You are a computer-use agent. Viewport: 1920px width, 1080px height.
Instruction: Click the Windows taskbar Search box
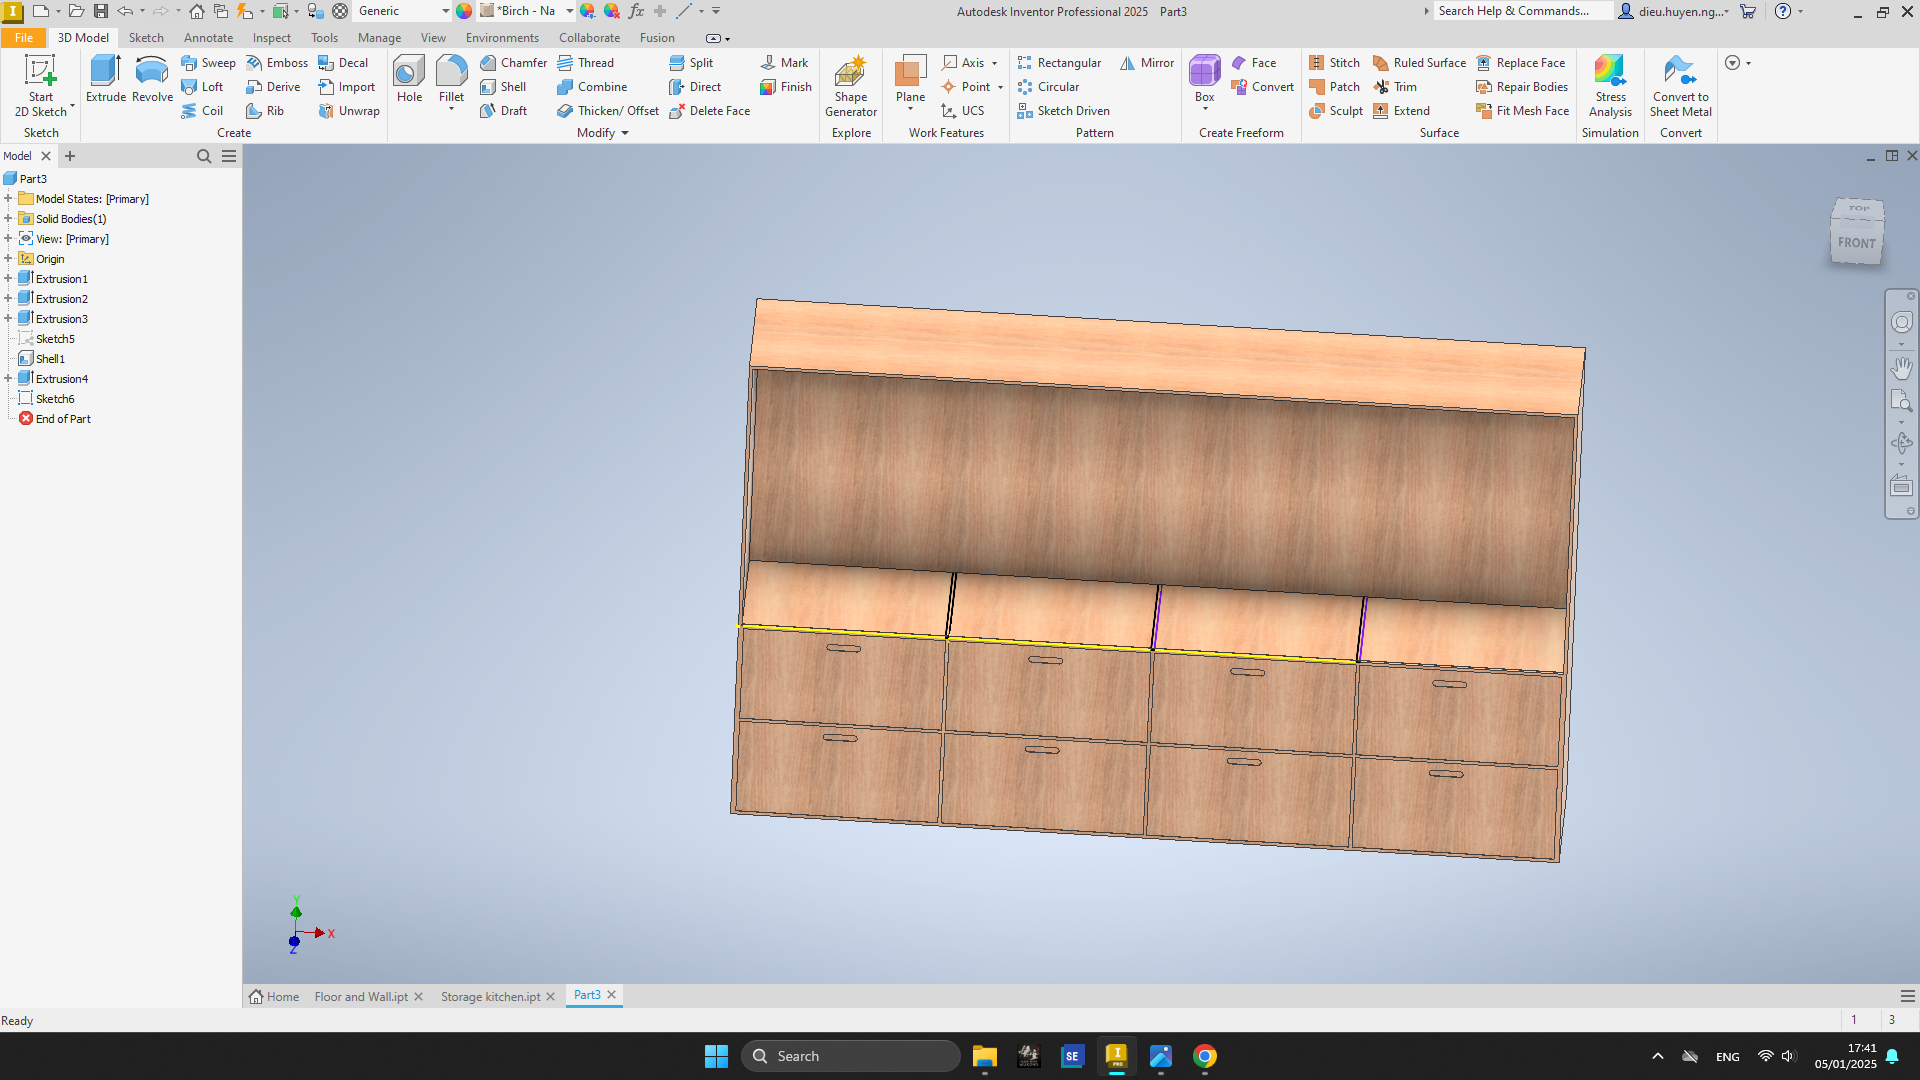click(851, 1056)
